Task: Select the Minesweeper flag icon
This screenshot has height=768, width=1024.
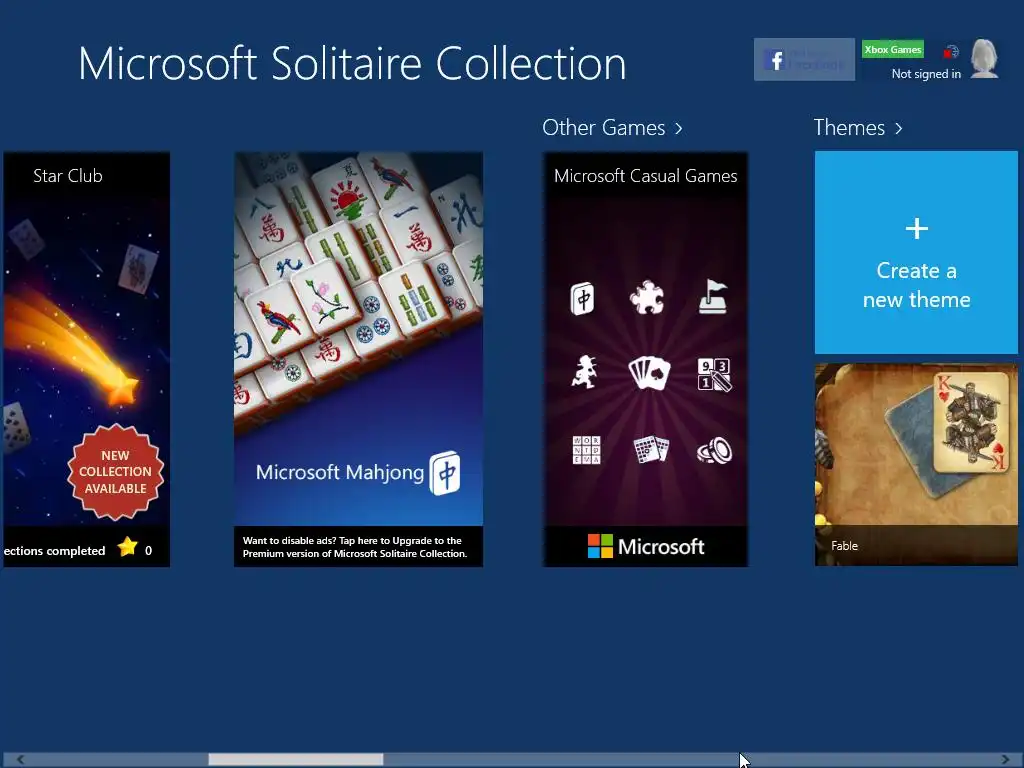Action: point(712,297)
